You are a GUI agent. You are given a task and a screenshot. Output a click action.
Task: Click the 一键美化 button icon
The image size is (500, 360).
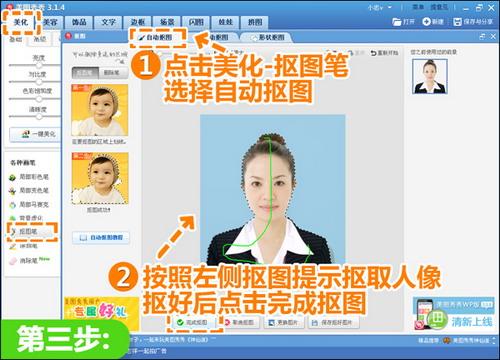[x=25, y=134]
